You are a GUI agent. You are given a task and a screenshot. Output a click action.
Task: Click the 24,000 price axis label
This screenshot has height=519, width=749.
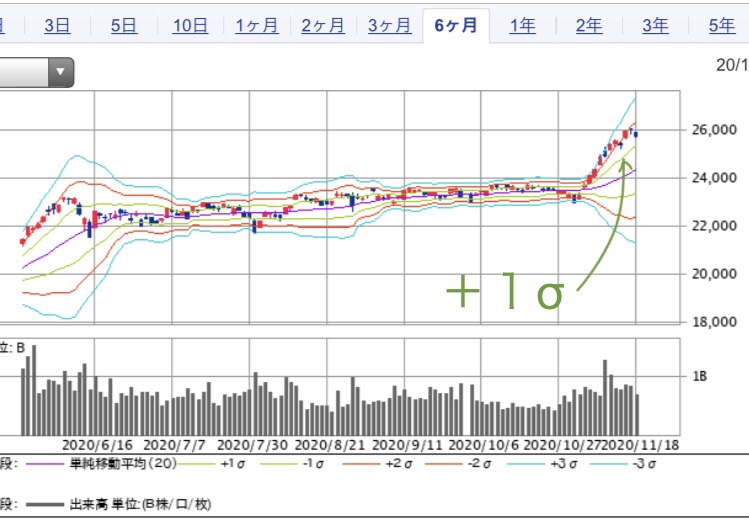coord(715,178)
